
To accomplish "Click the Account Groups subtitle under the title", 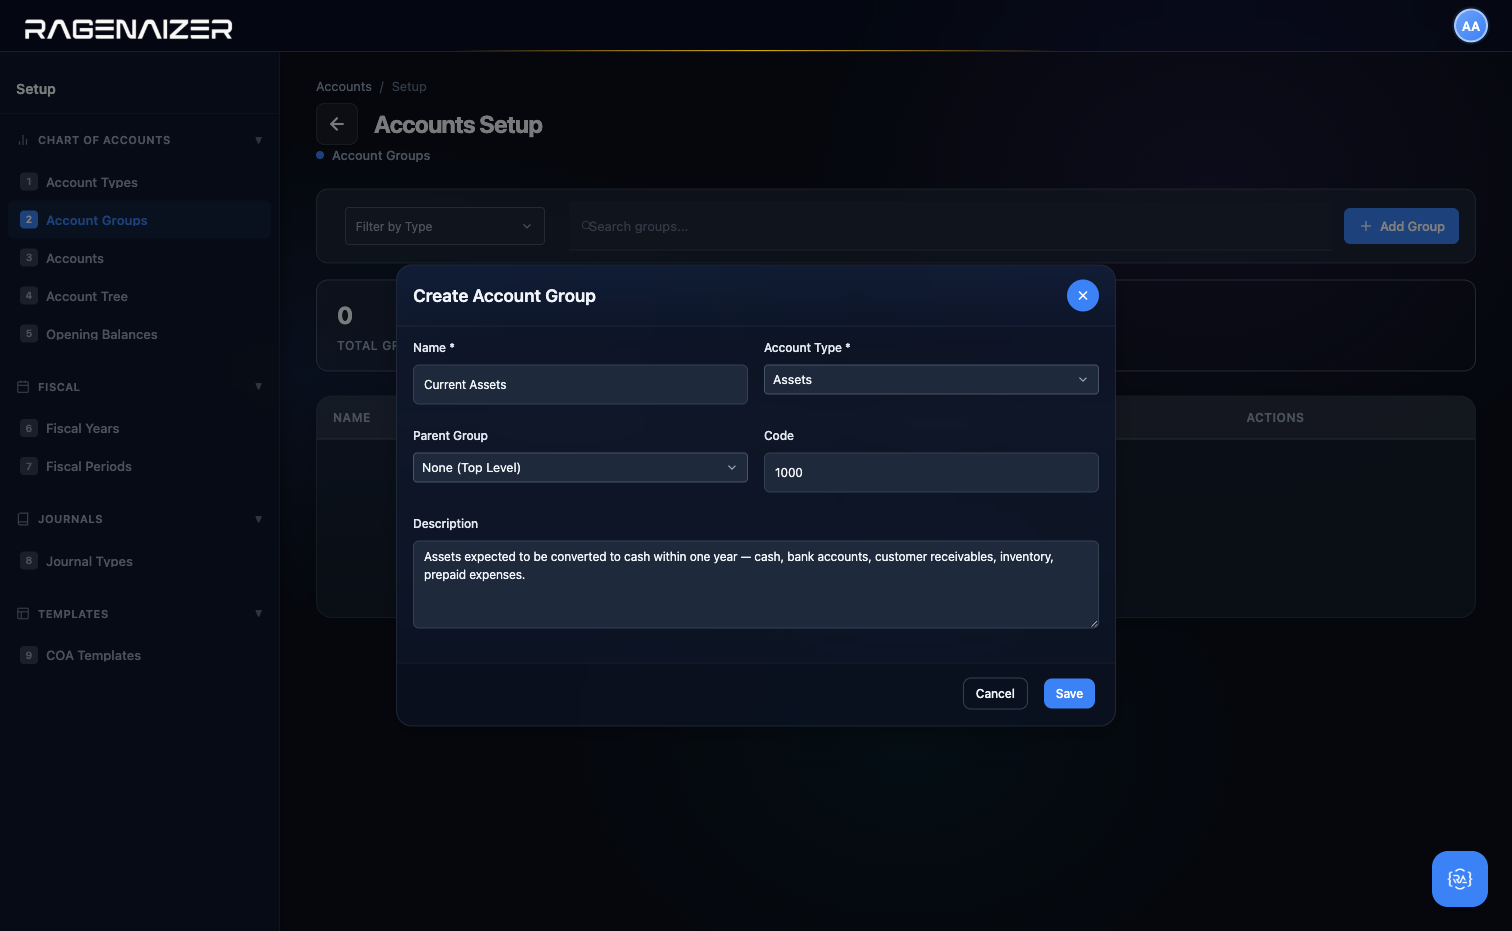I will tap(381, 155).
